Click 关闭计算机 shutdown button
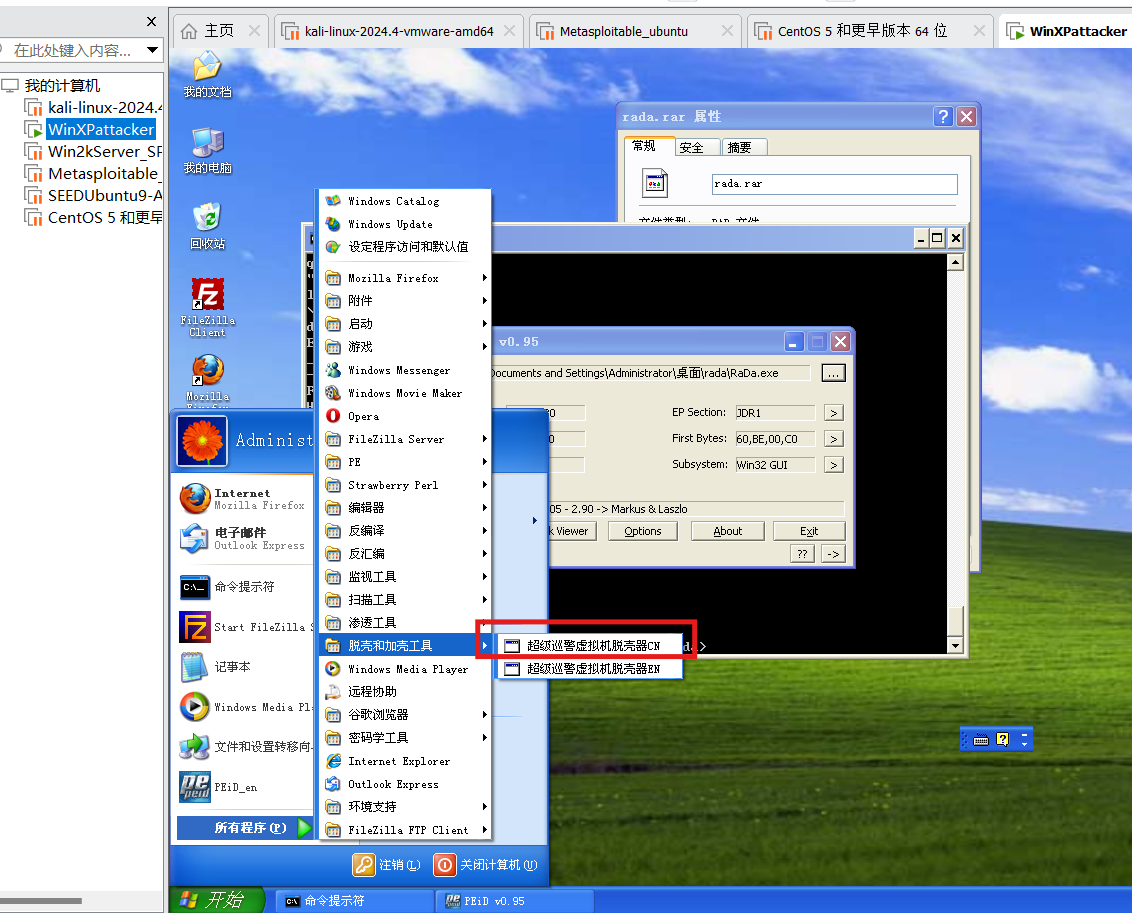Viewport: 1132px width, 913px height. pos(486,865)
